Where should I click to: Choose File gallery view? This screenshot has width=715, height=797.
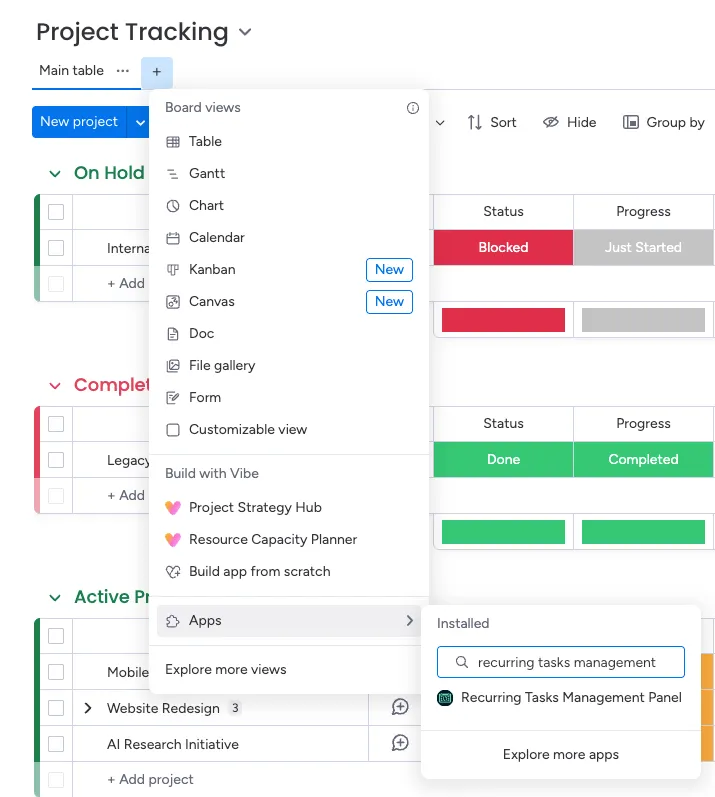tap(289, 366)
